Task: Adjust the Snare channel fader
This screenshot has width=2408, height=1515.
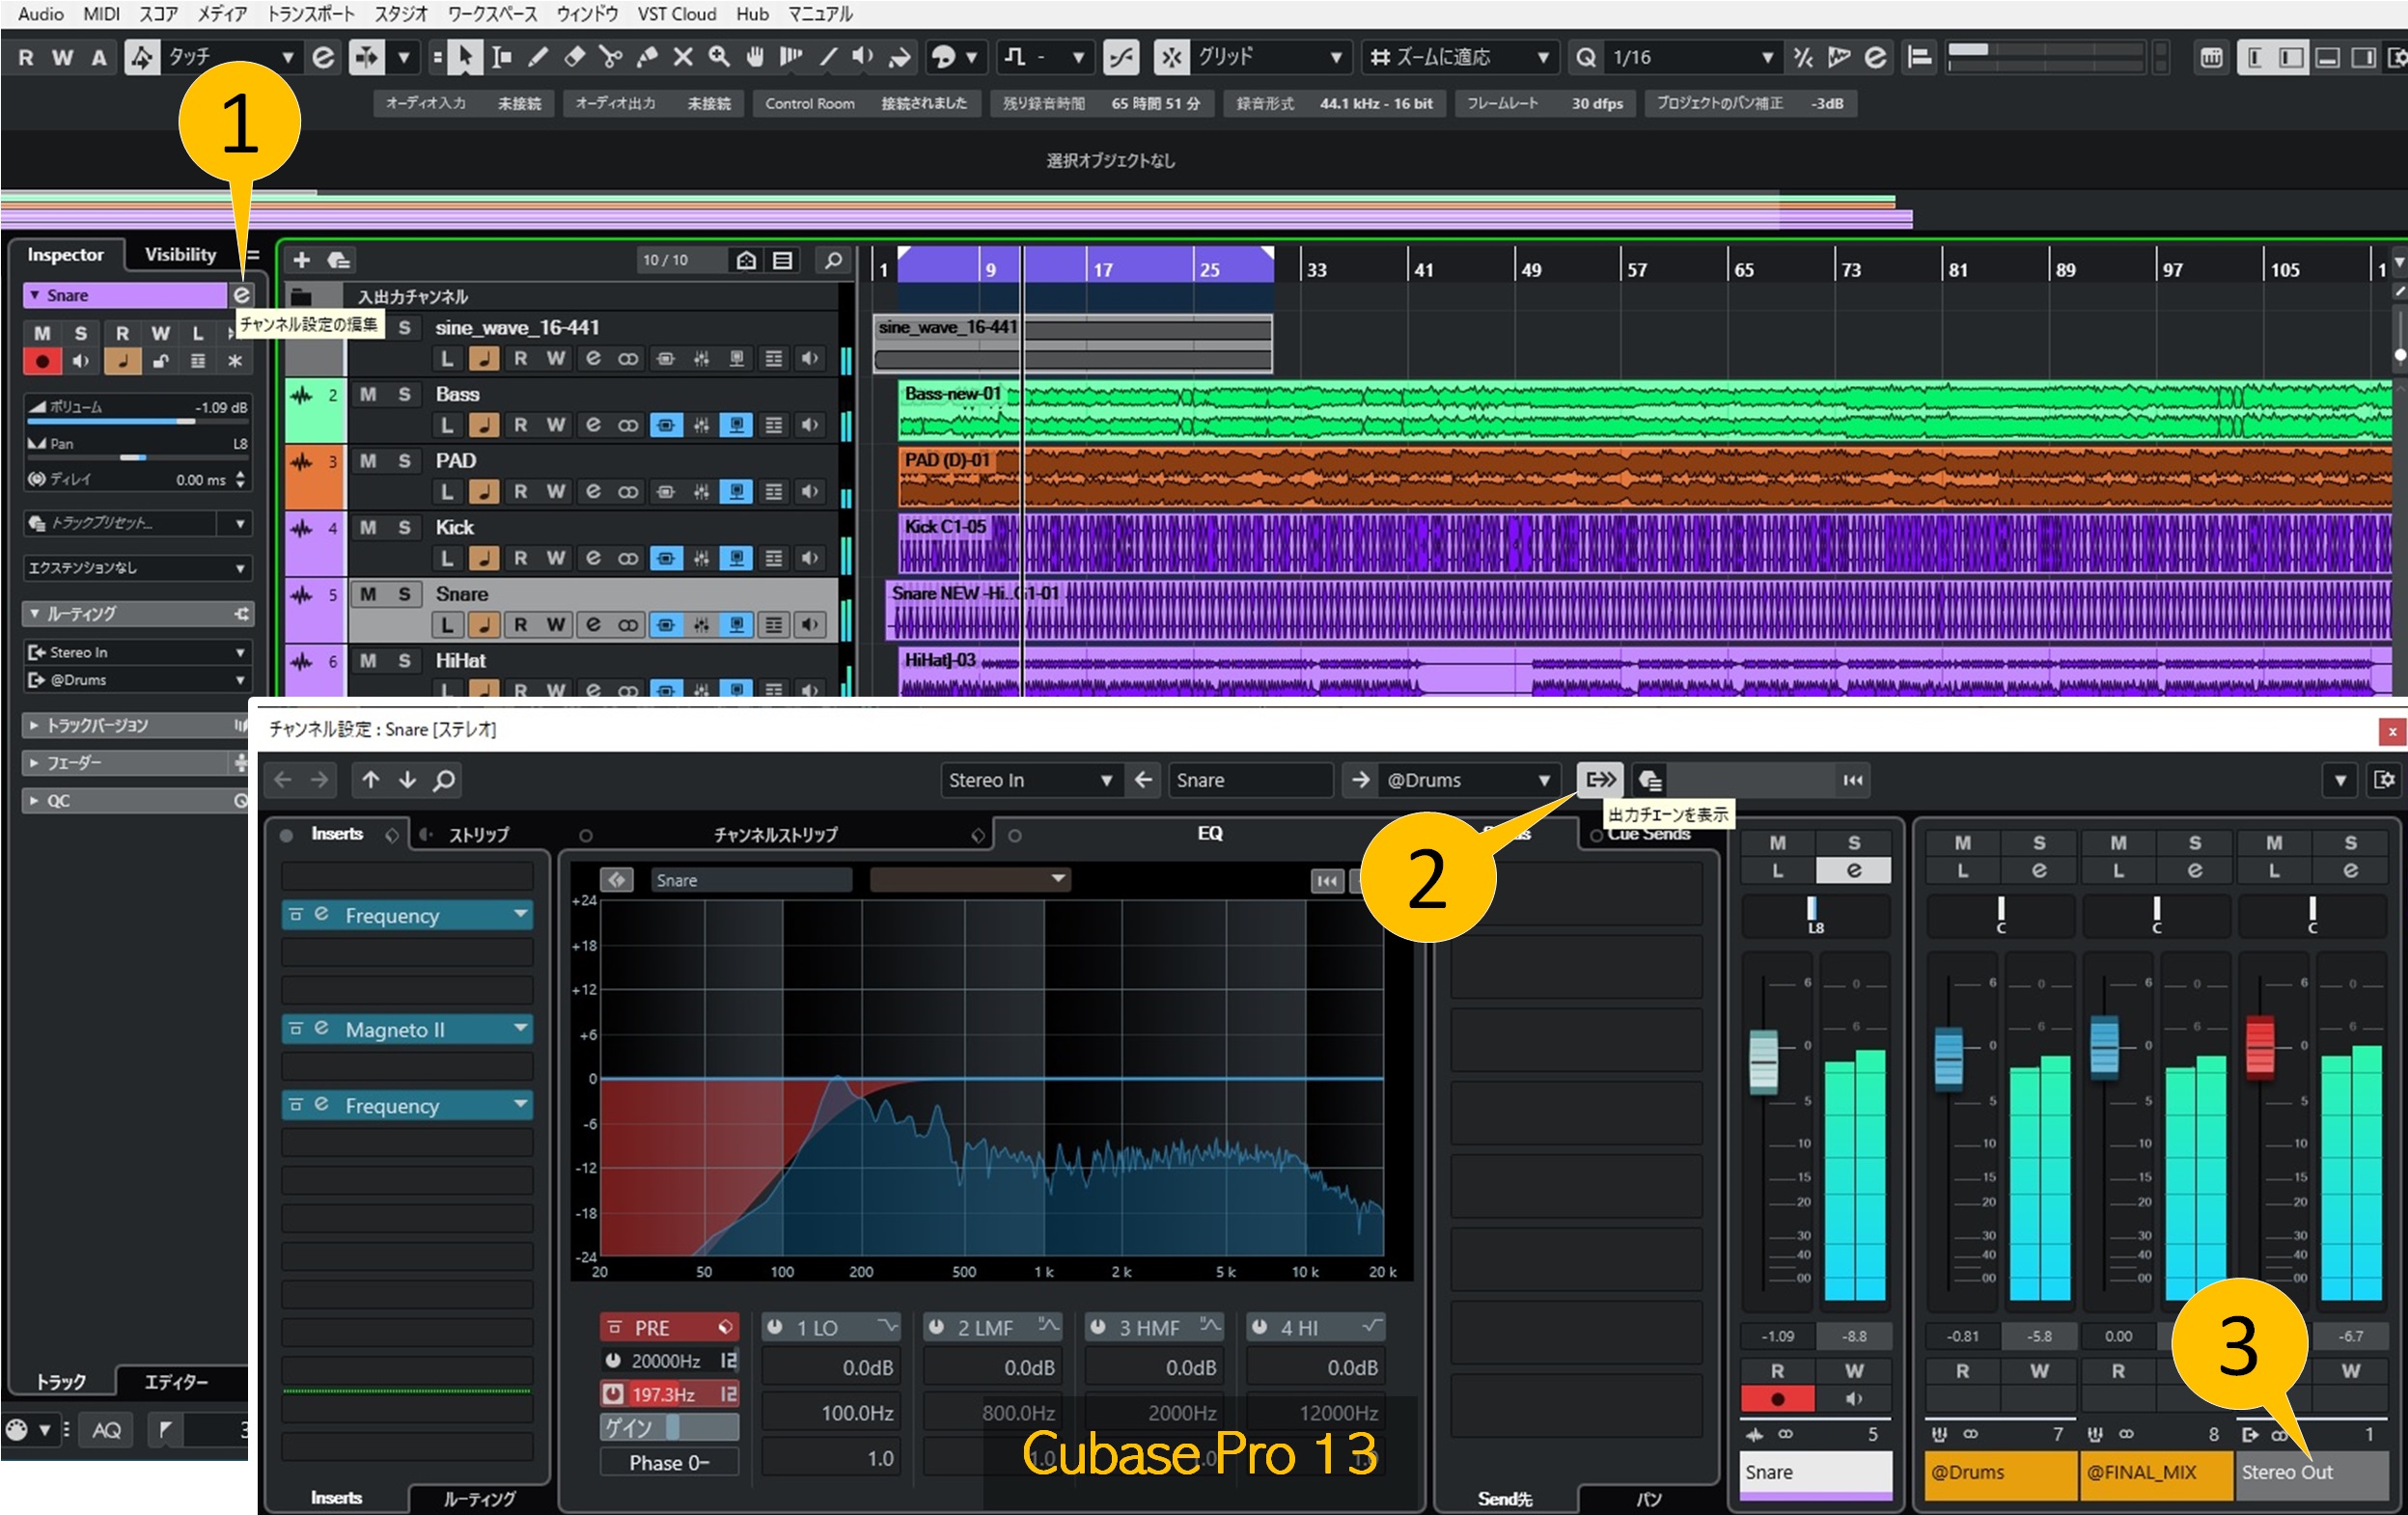Action: pos(1763,1061)
